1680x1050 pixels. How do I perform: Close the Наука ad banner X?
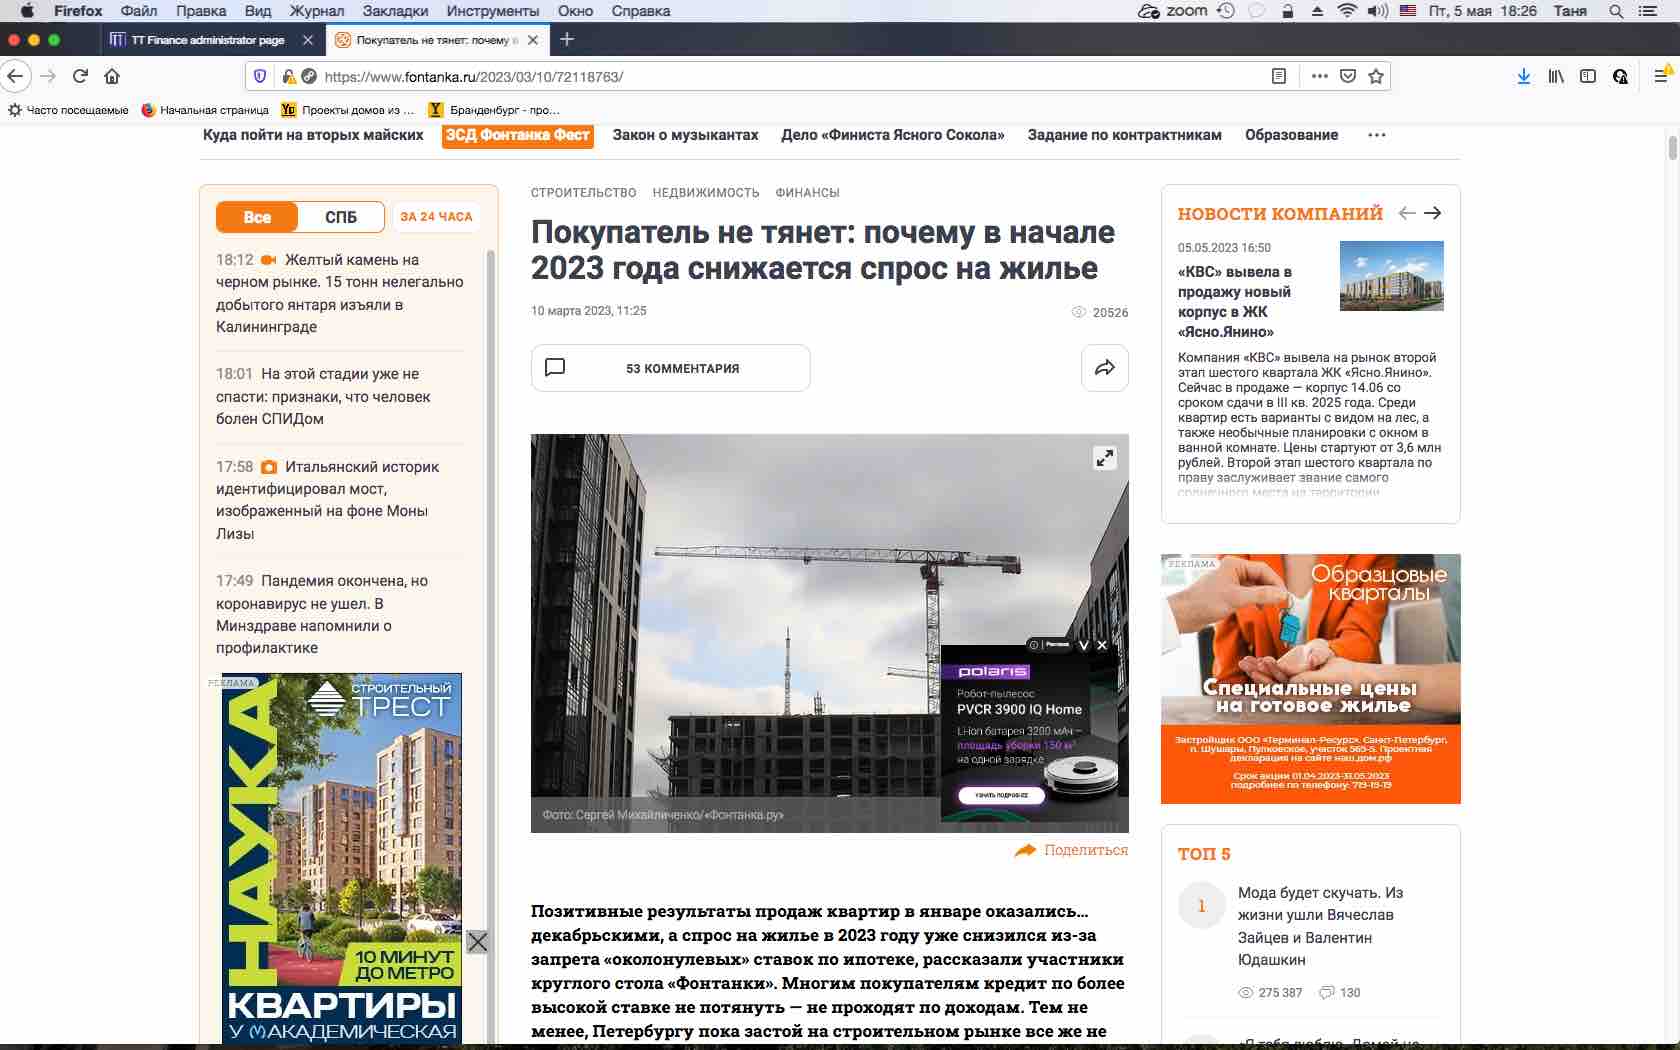coord(477,942)
